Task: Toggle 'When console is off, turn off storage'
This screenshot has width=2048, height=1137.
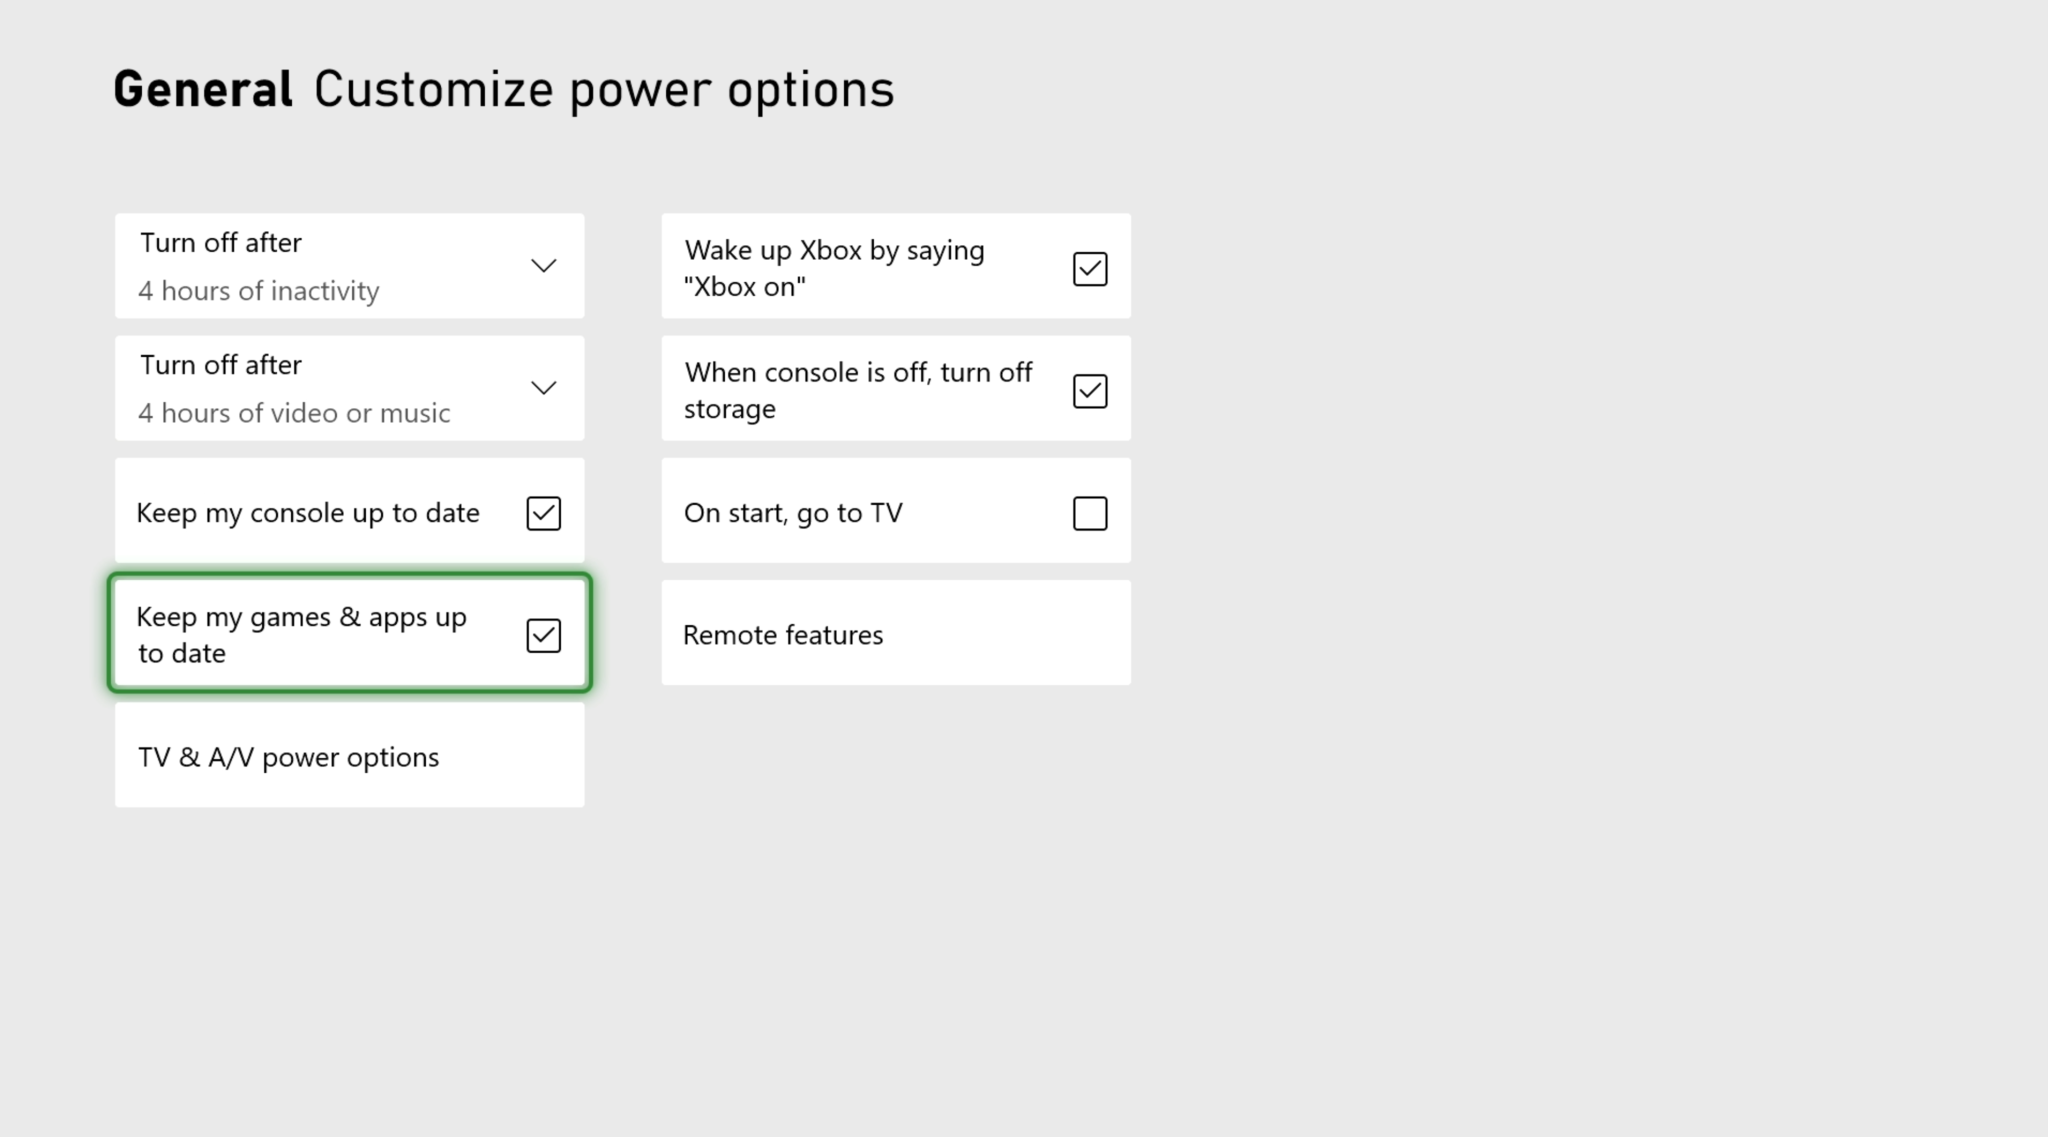Action: coord(1089,390)
